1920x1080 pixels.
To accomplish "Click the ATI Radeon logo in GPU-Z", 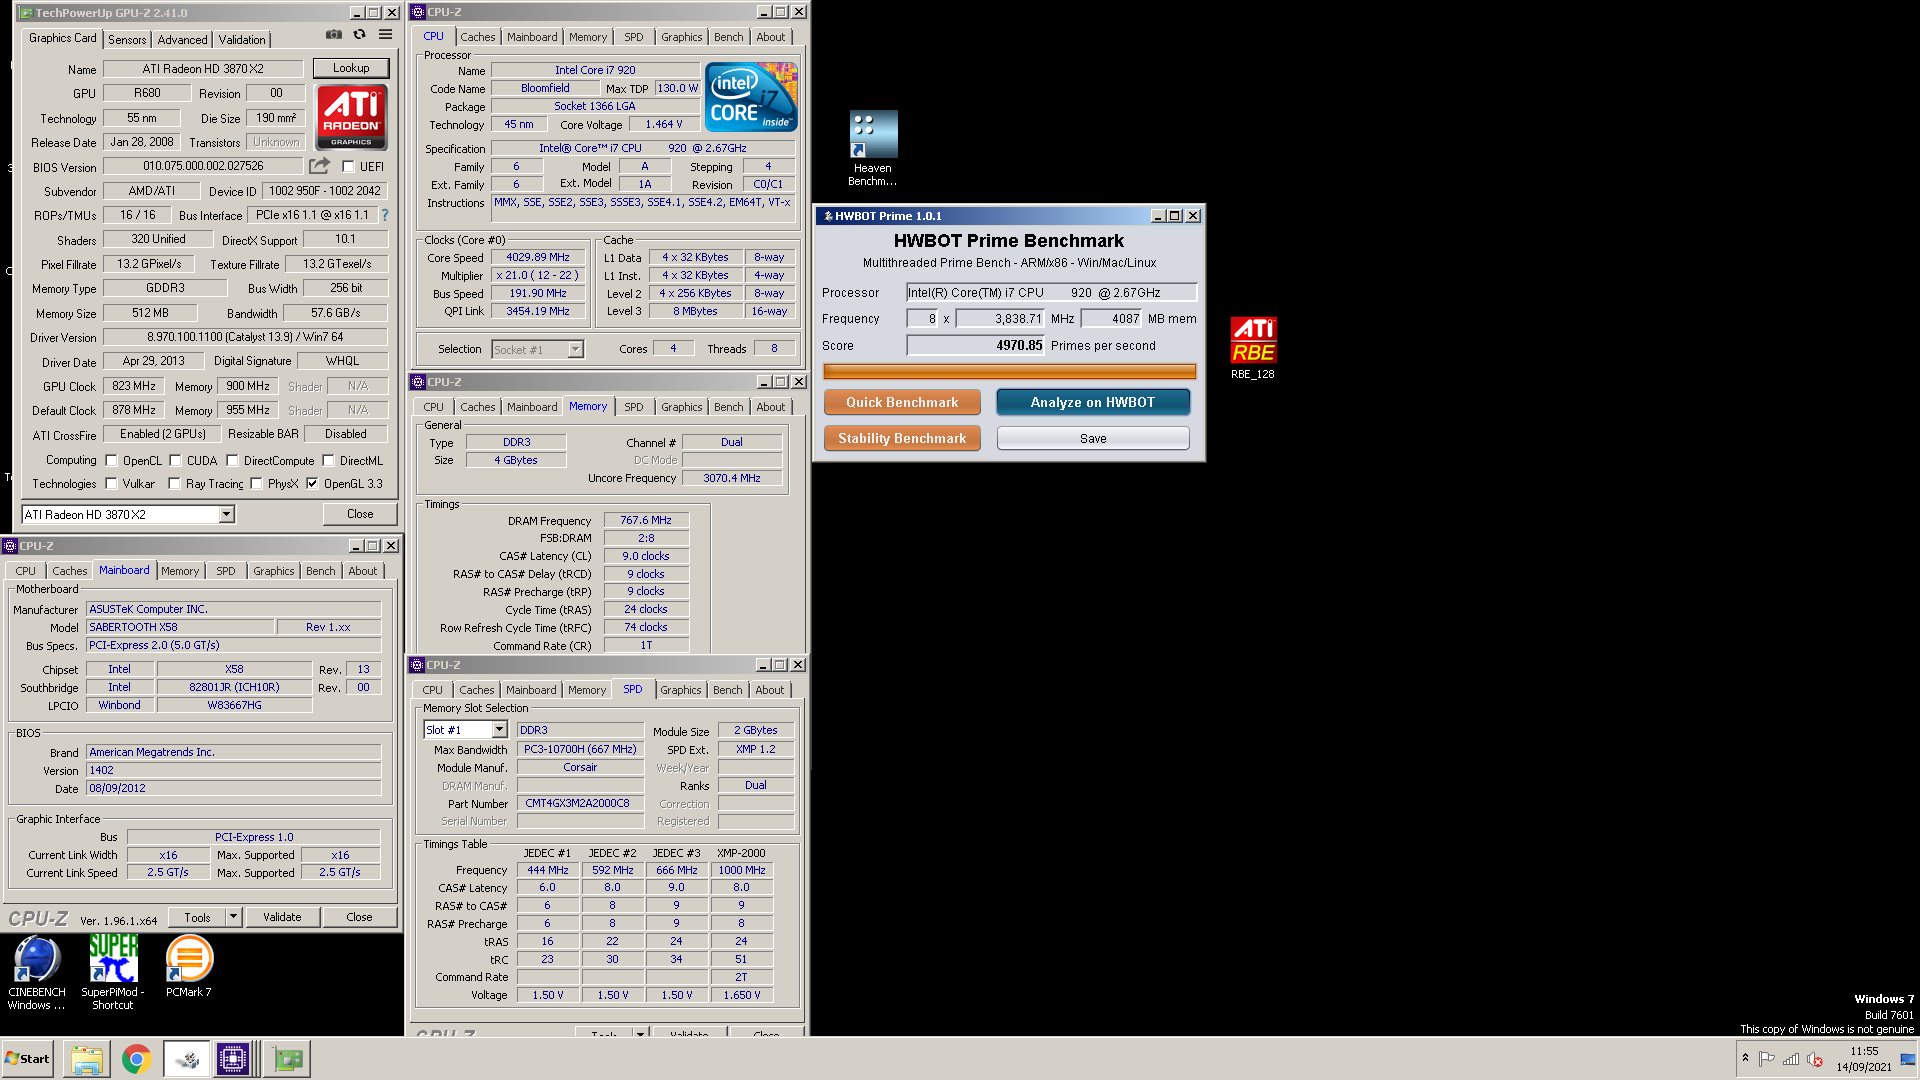I will (x=352, y=117).
